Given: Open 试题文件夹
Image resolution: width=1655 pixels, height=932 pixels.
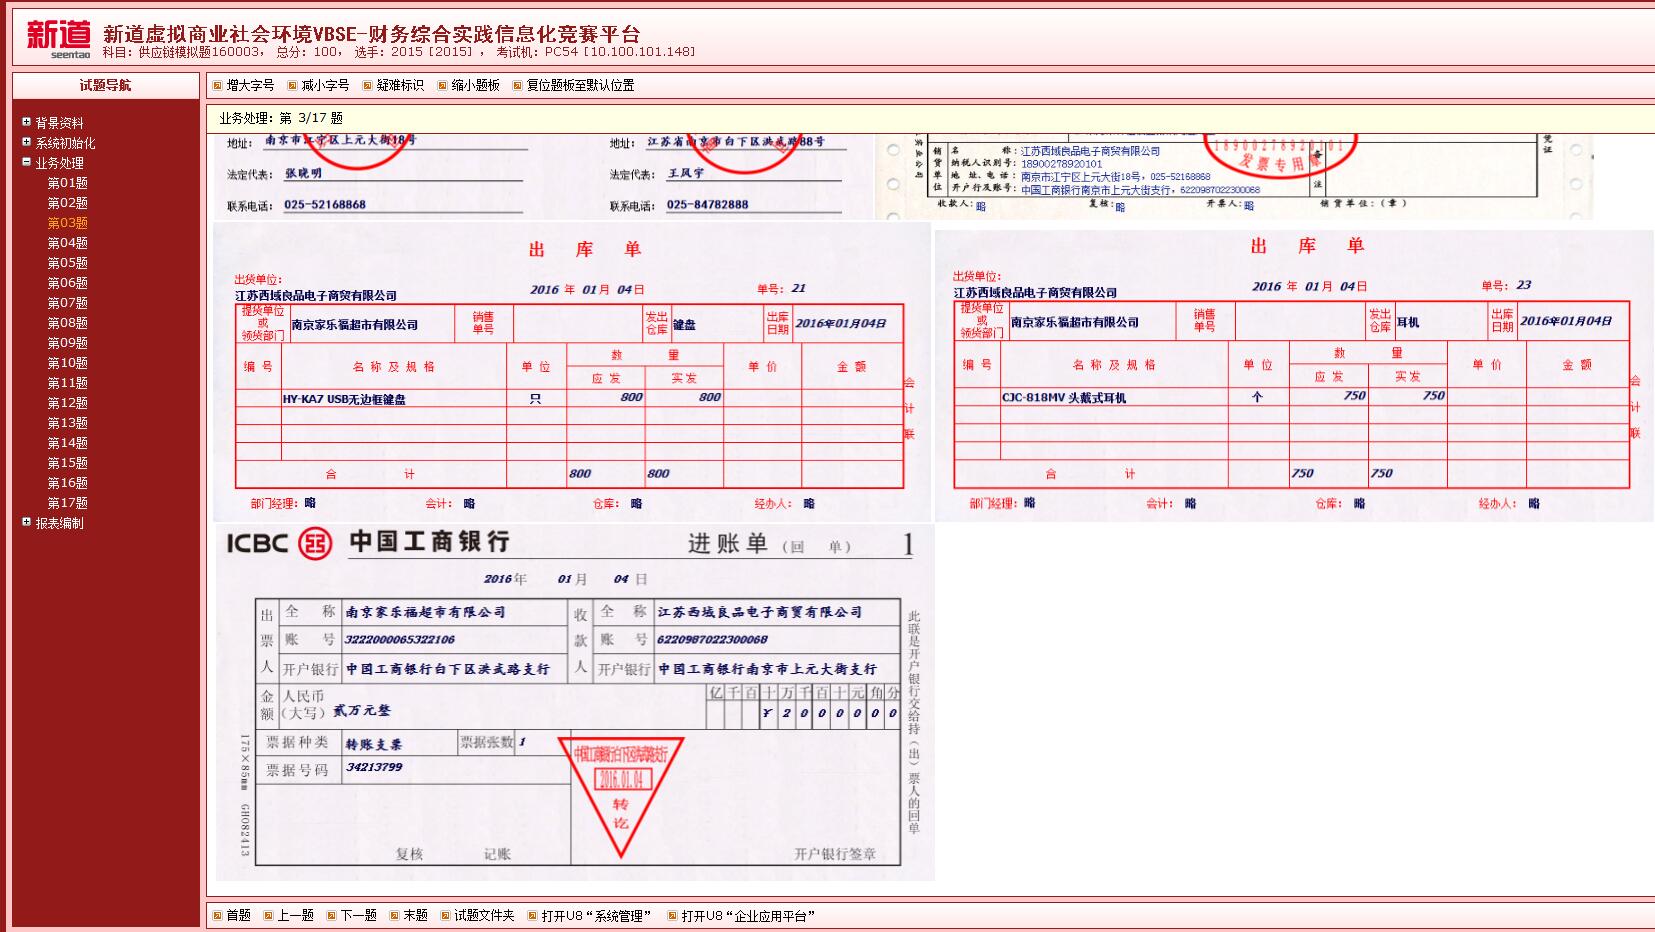Looking at the screenshot, I should tap(484, 916).
